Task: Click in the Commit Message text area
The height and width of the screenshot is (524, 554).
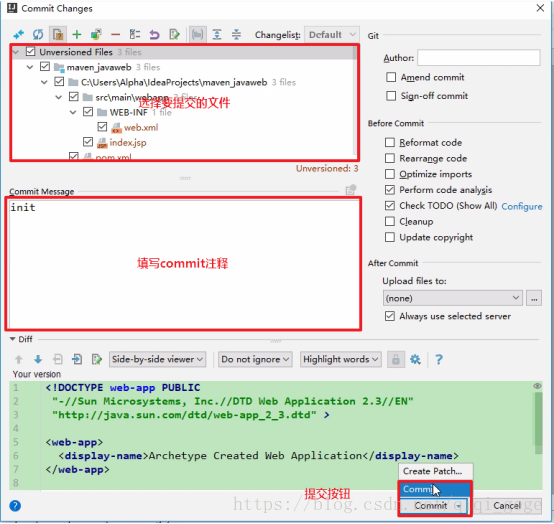Action: pyautogui.click(x=184, y=263)
